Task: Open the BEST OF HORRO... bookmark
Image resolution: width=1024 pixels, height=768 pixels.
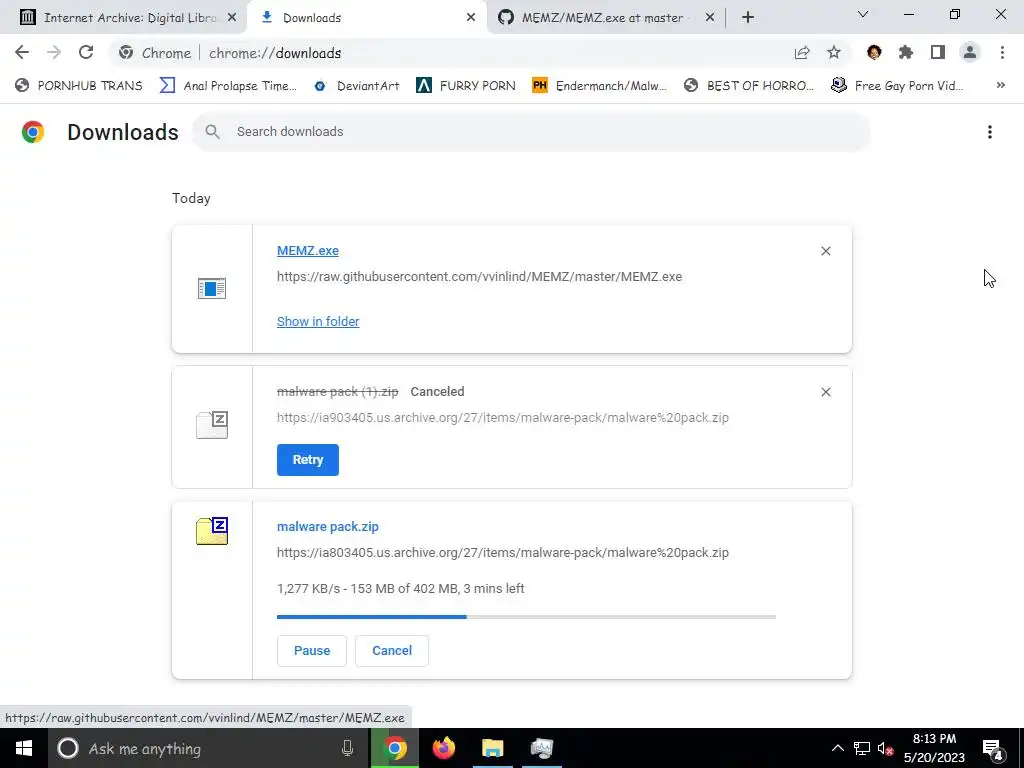Action: pos(749,86)
